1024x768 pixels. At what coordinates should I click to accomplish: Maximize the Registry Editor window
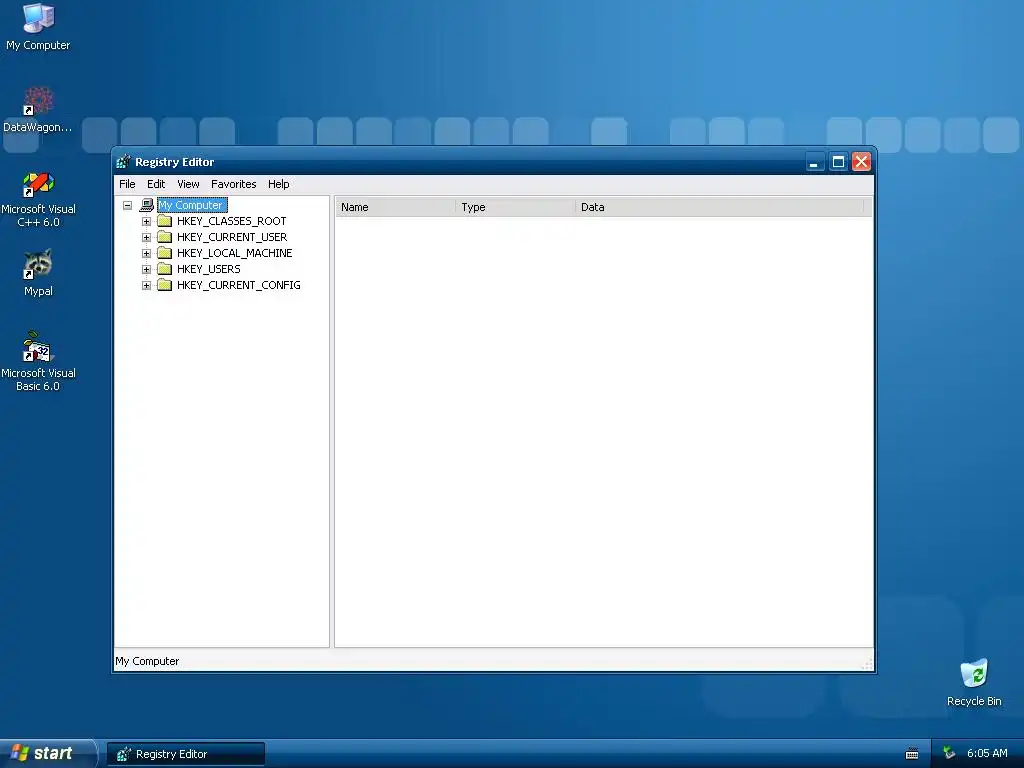[x=838, y=162]
